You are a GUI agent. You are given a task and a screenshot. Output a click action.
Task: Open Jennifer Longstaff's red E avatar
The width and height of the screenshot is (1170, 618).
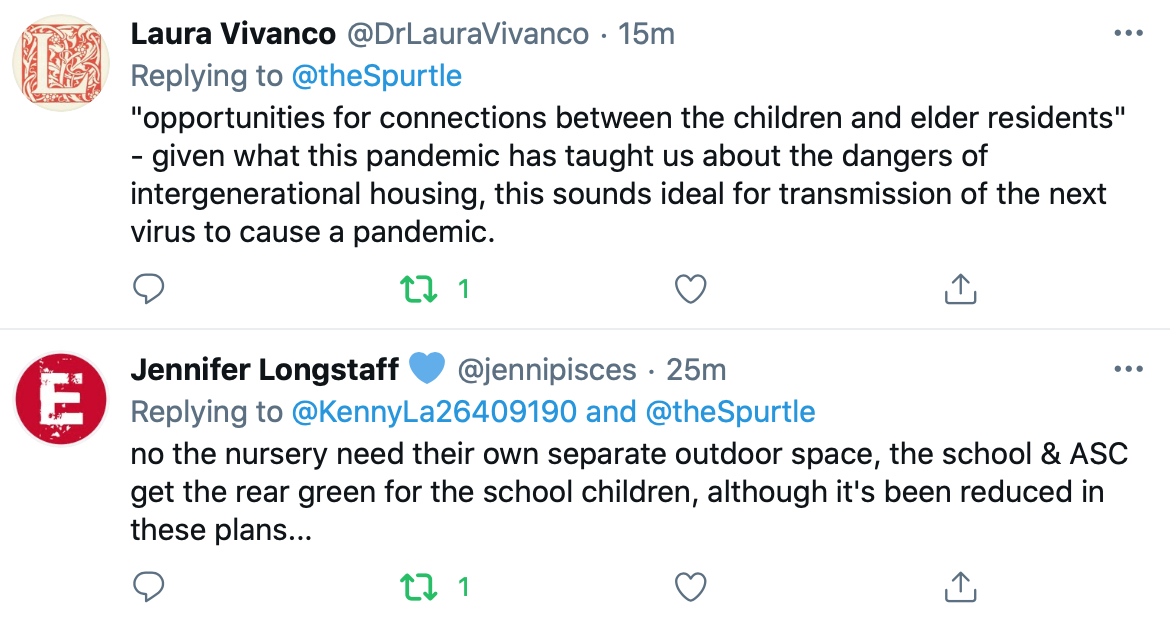tap(61, 399)
